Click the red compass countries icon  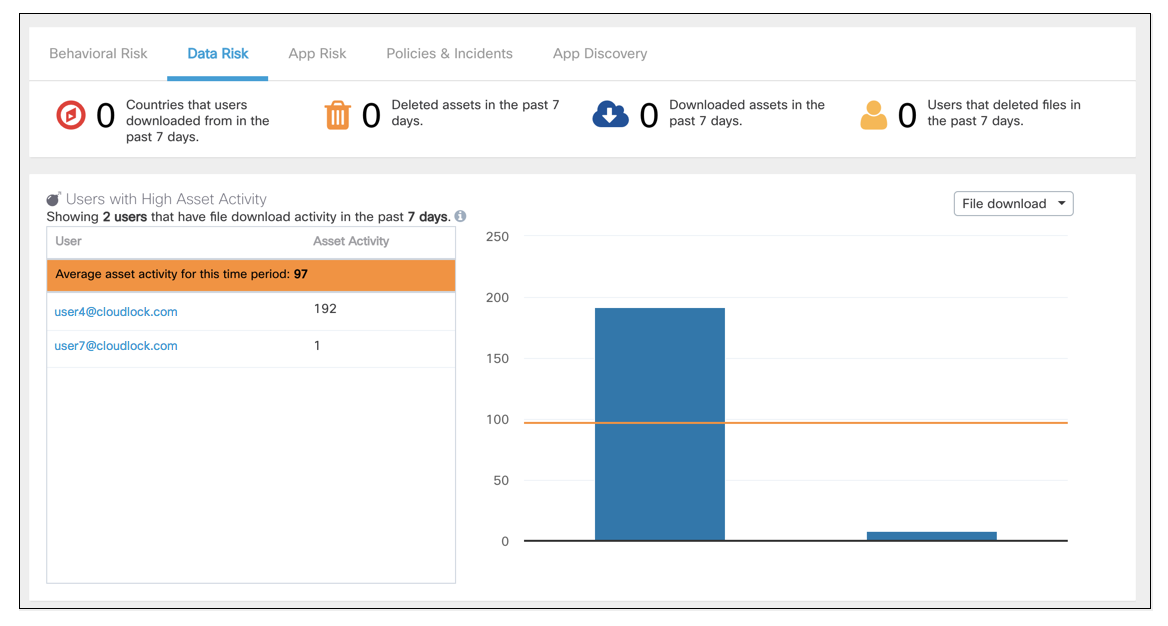click(71, 115)
